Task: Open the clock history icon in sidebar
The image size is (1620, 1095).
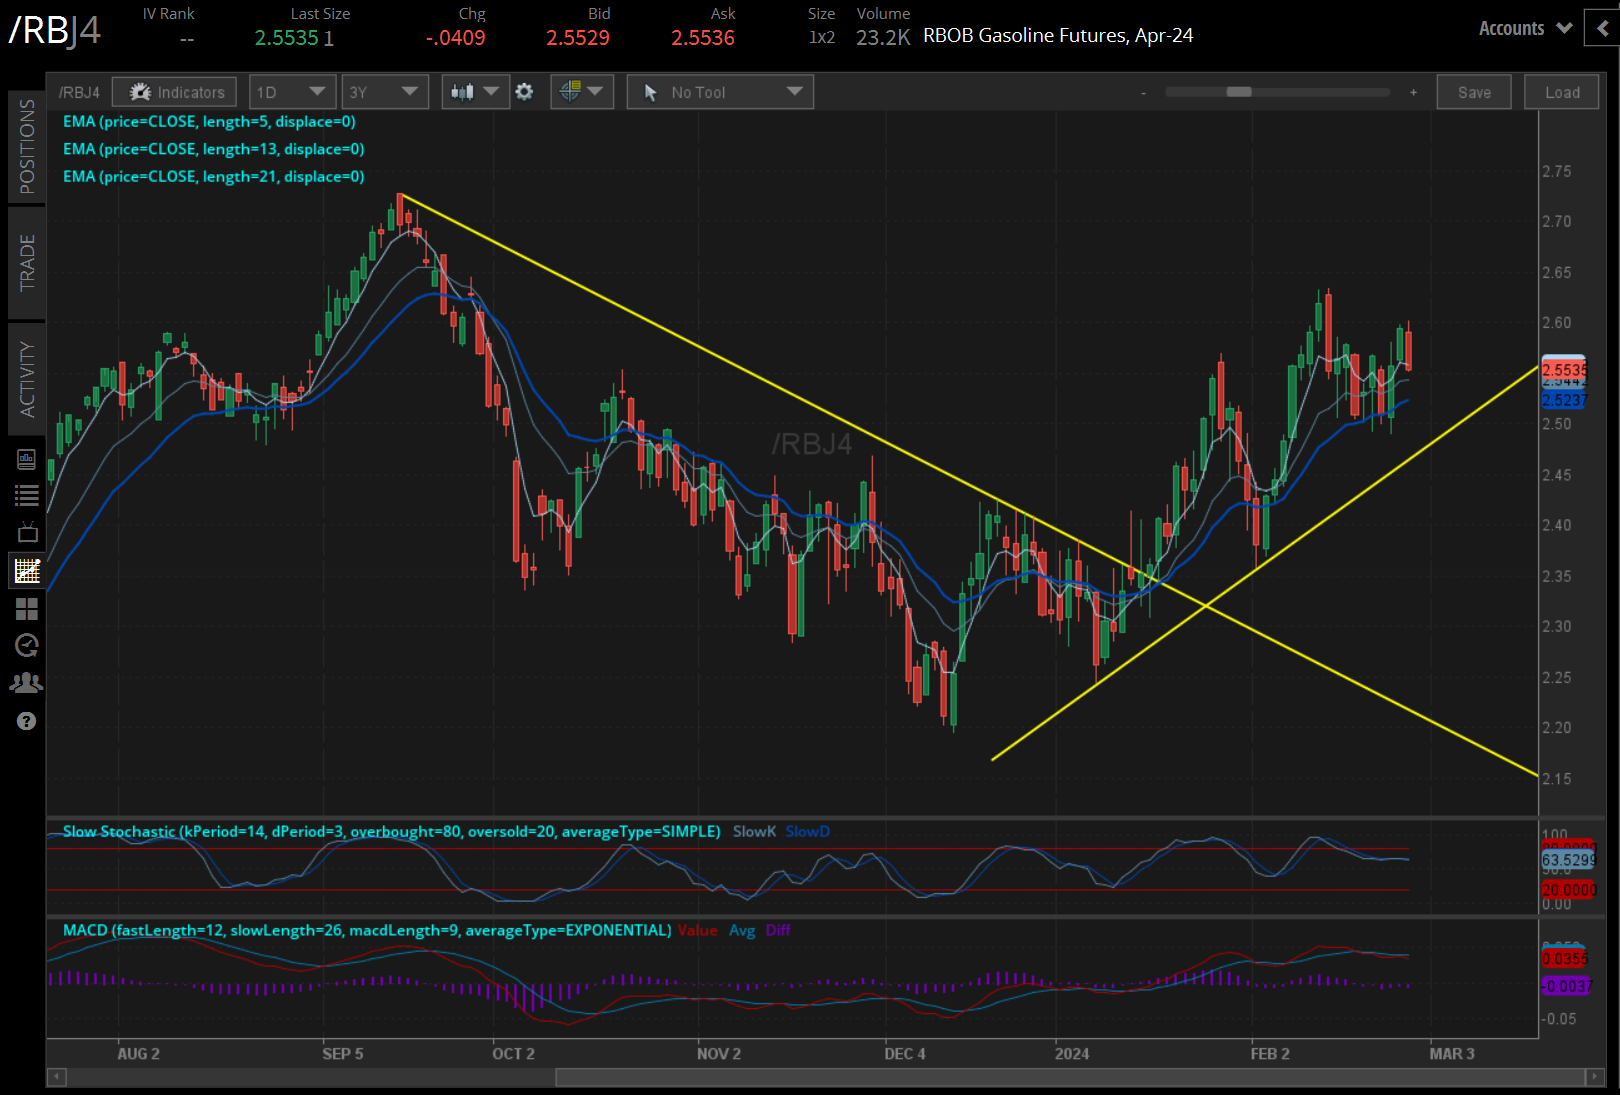Action: pyautogui.click(x=27, y=646)
